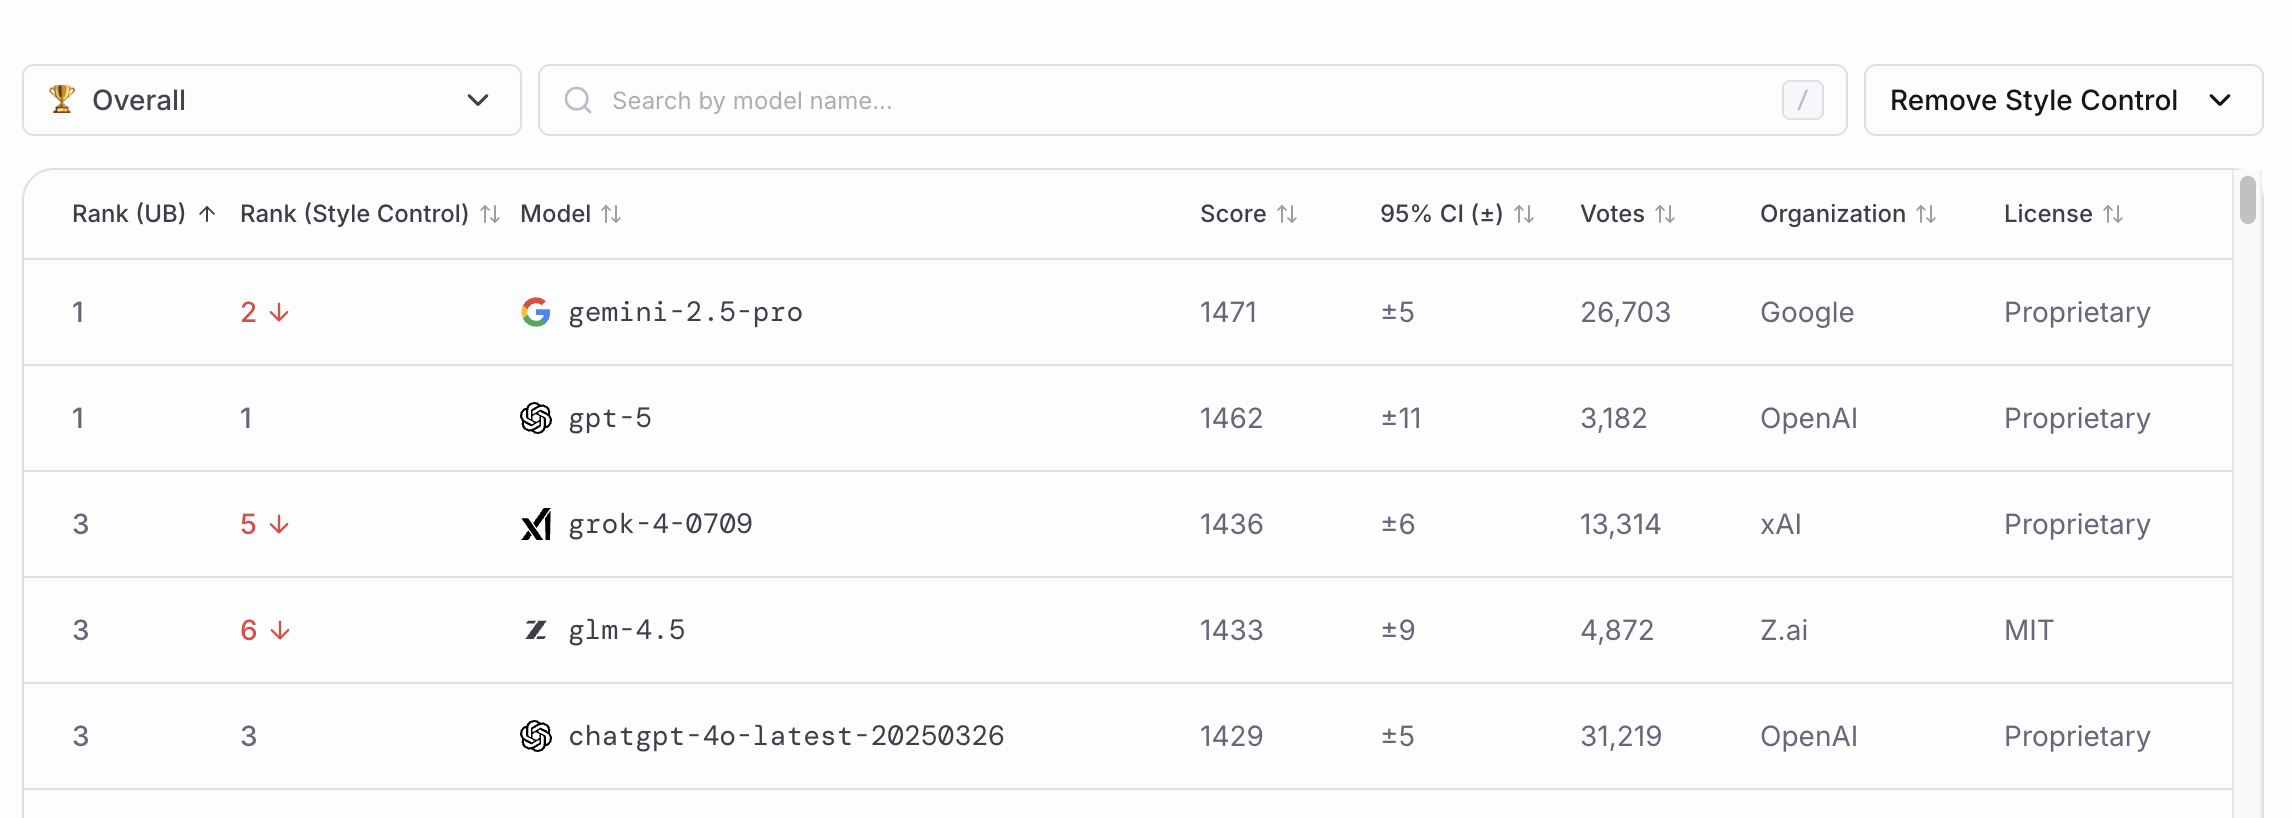Sort by Score column arrows
Viewport: 2292px width, 818px height.
tap(1287, 214)
